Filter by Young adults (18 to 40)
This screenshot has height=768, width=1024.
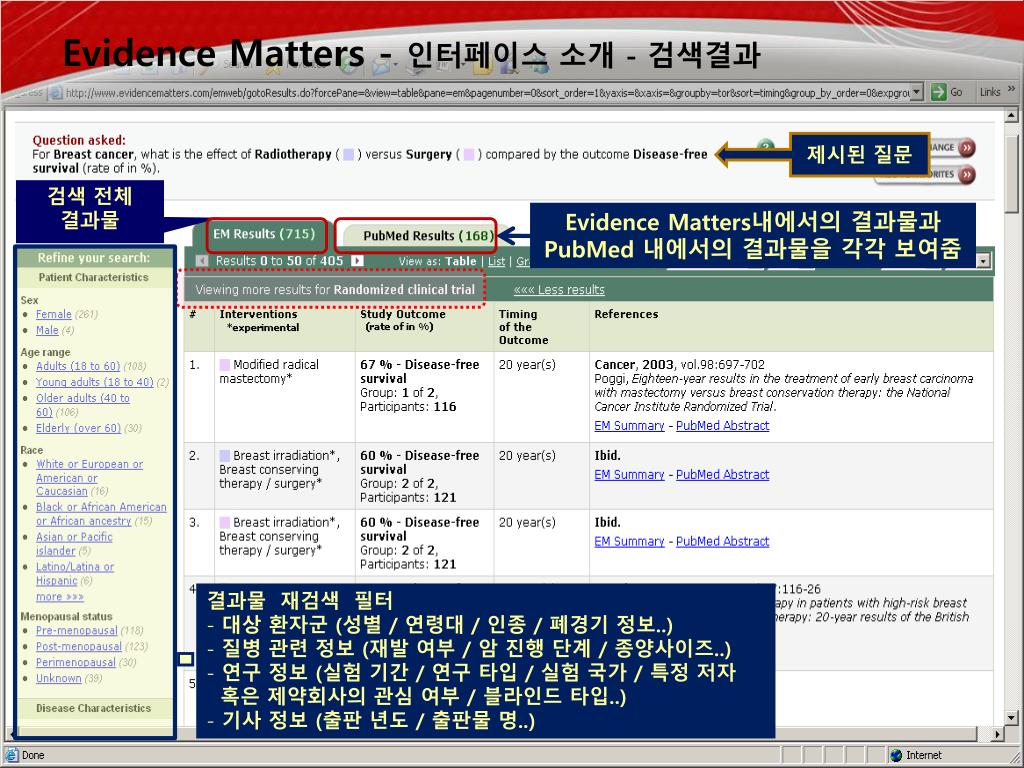[x=95, y=382]
